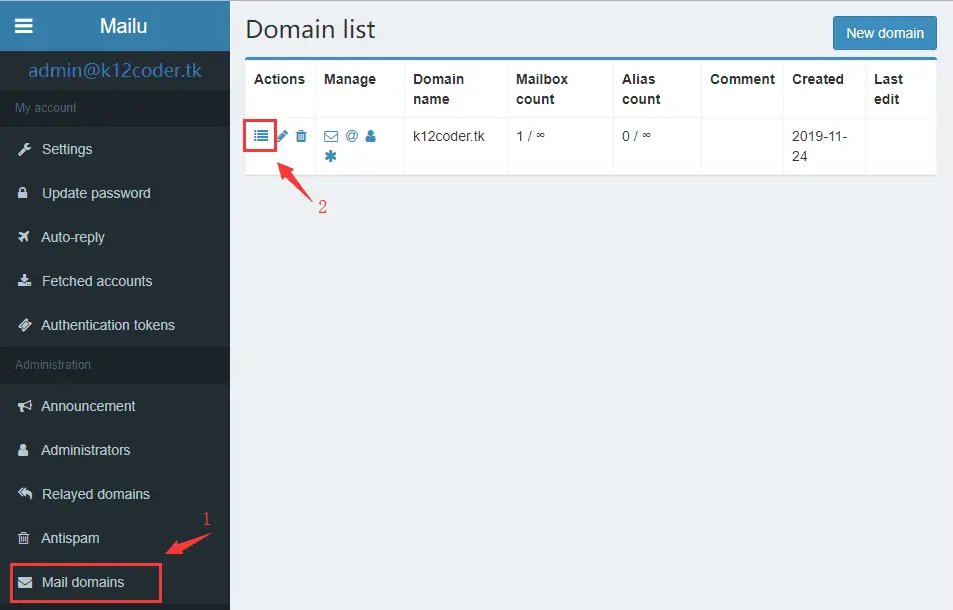Click the user icon beside Administrators
This screenshot has width=953, height=610.
point(23,450)
